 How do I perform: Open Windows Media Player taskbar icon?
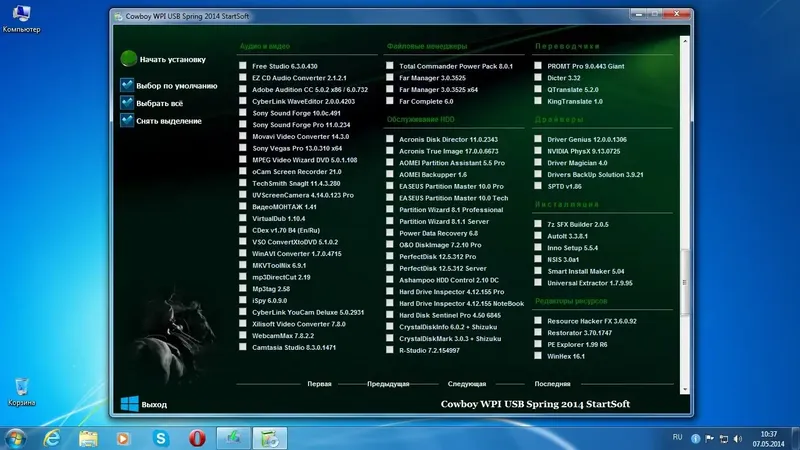pyautogui.click(x=123, y=438)
